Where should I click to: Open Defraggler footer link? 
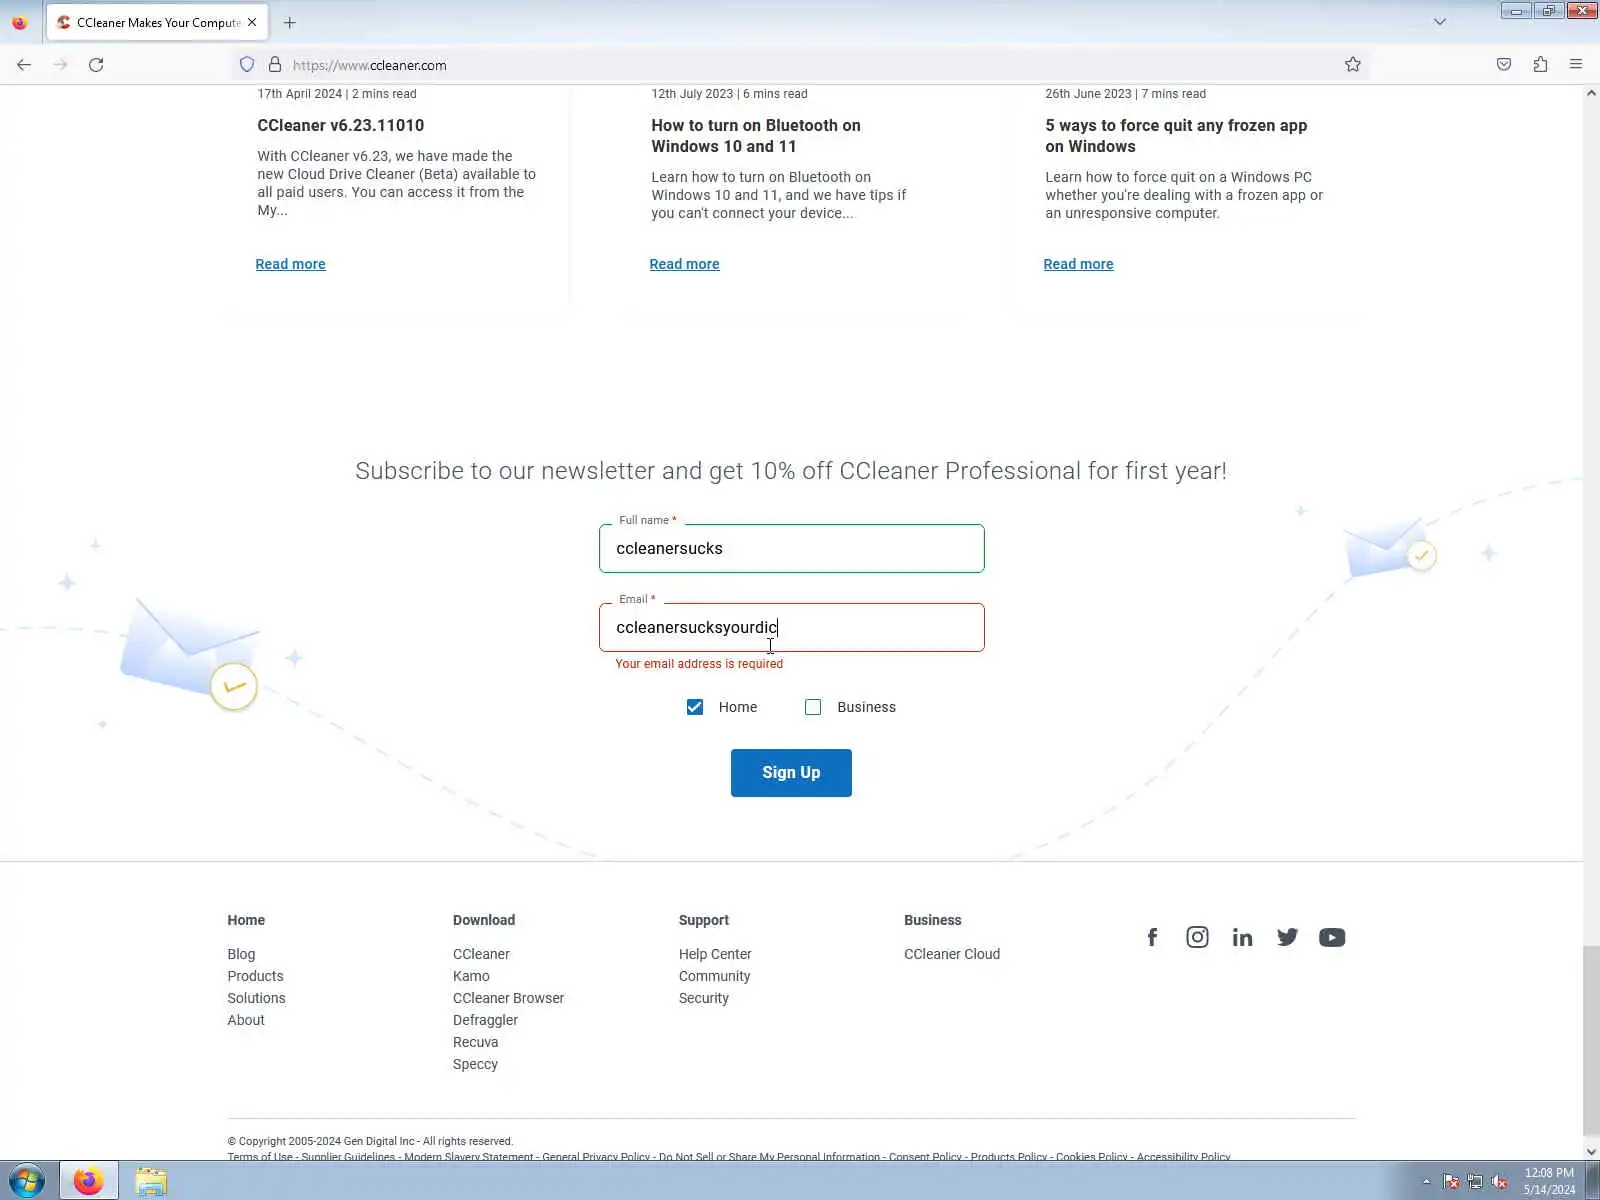pos(485,1020)
